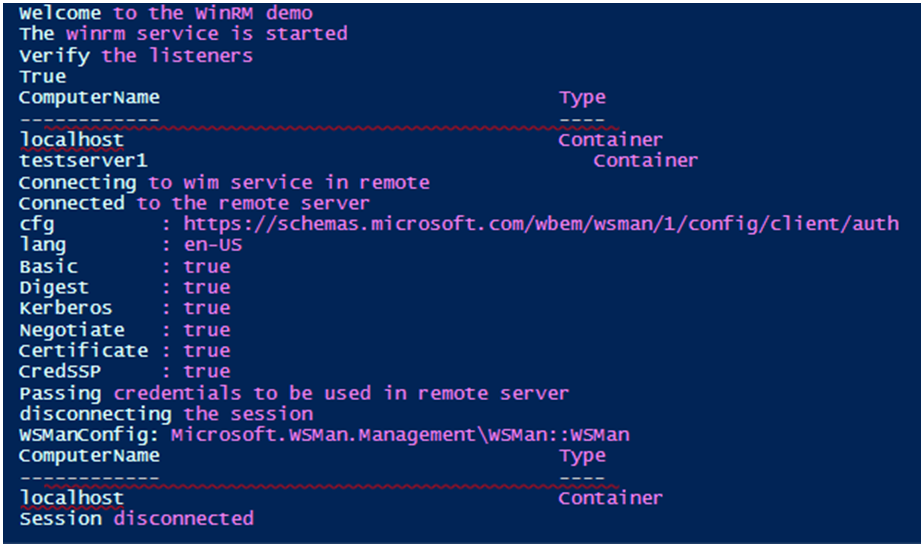The width and height of the screenshot is (921, 545).
Task: Click the en-US lang value
Action: pyautogui.click(x=213, y=246)
